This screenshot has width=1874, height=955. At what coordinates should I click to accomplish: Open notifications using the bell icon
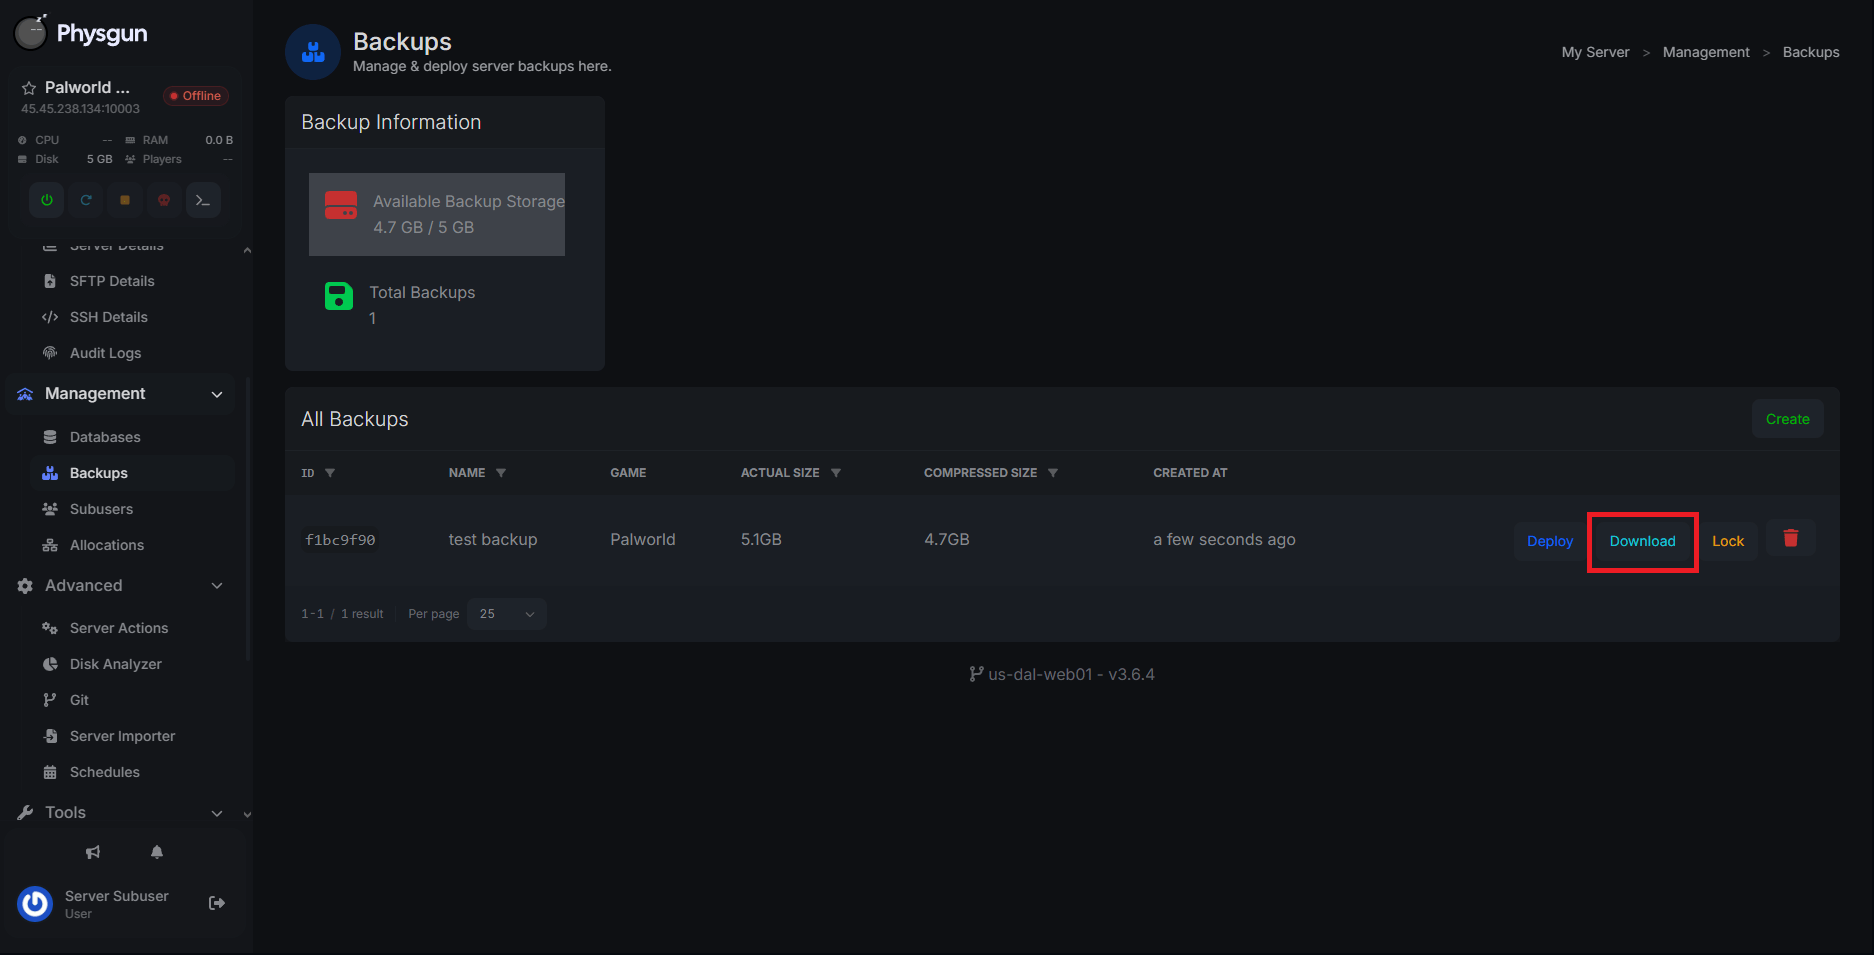(157, 852)
